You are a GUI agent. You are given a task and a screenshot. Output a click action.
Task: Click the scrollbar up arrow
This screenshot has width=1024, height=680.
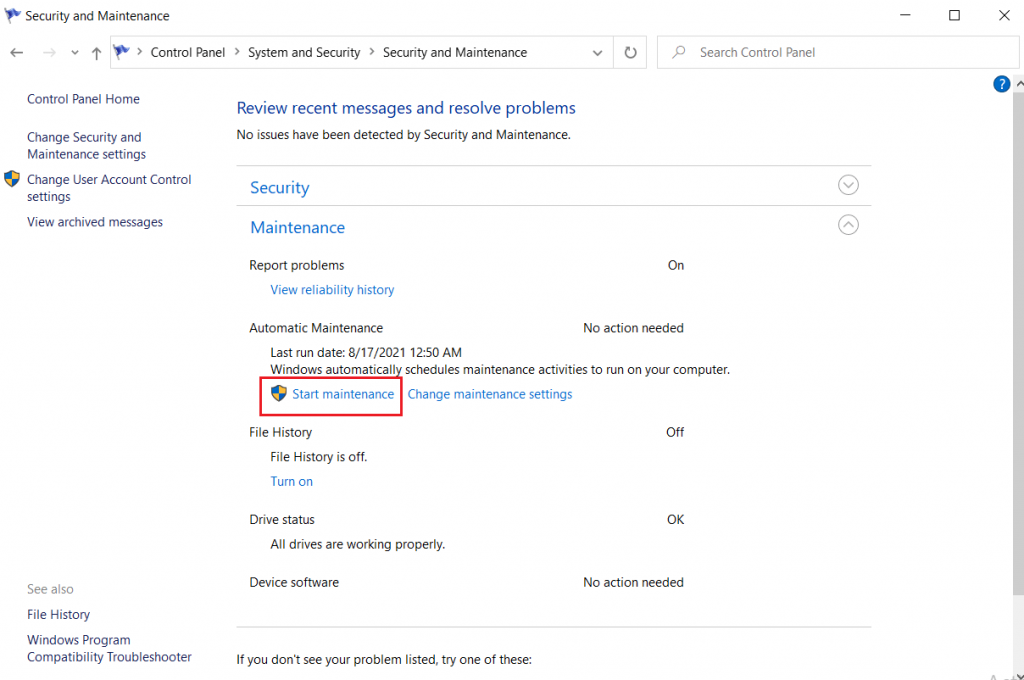[x=1019, y=84]
